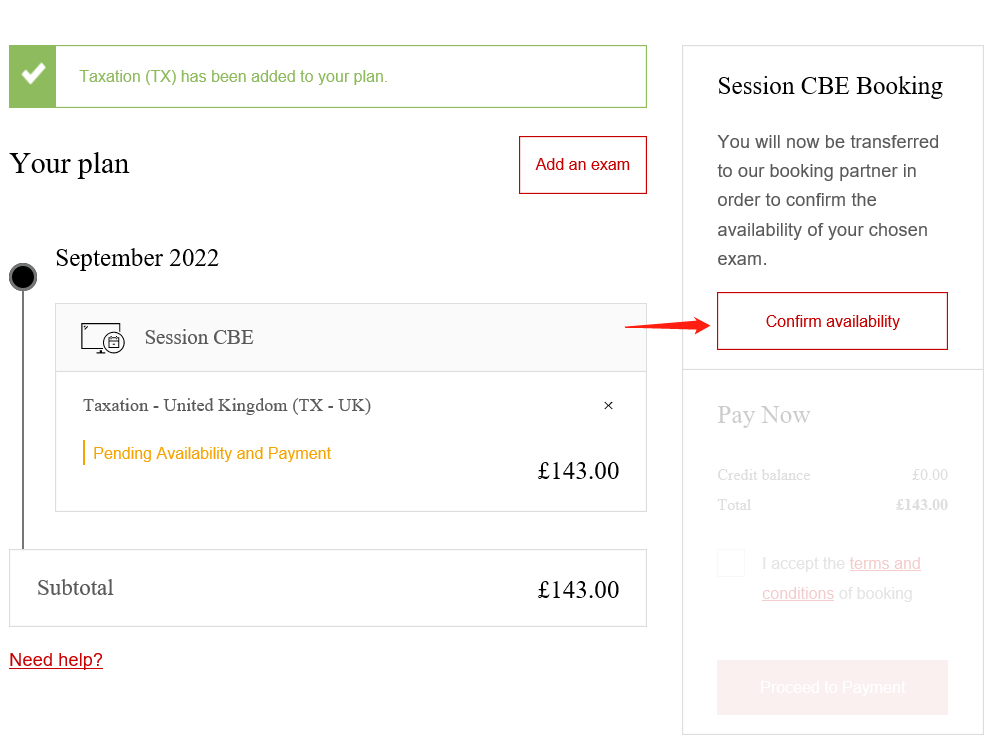Click the Session CBE Booking heading
The width and height of the screenshot is (999, 736).
coord(830,86)
